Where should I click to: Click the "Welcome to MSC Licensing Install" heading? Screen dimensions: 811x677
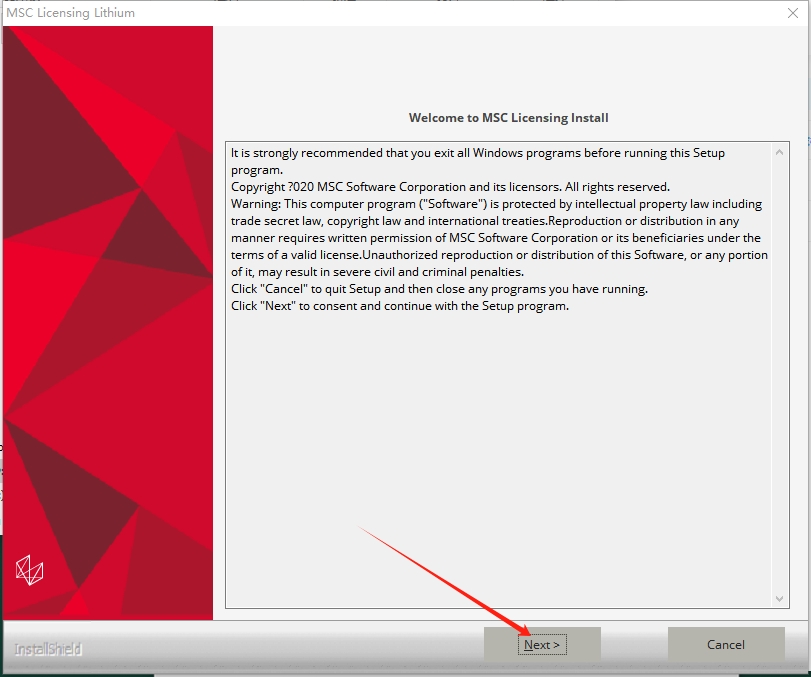pyautogui.click(x=508, y=118)
